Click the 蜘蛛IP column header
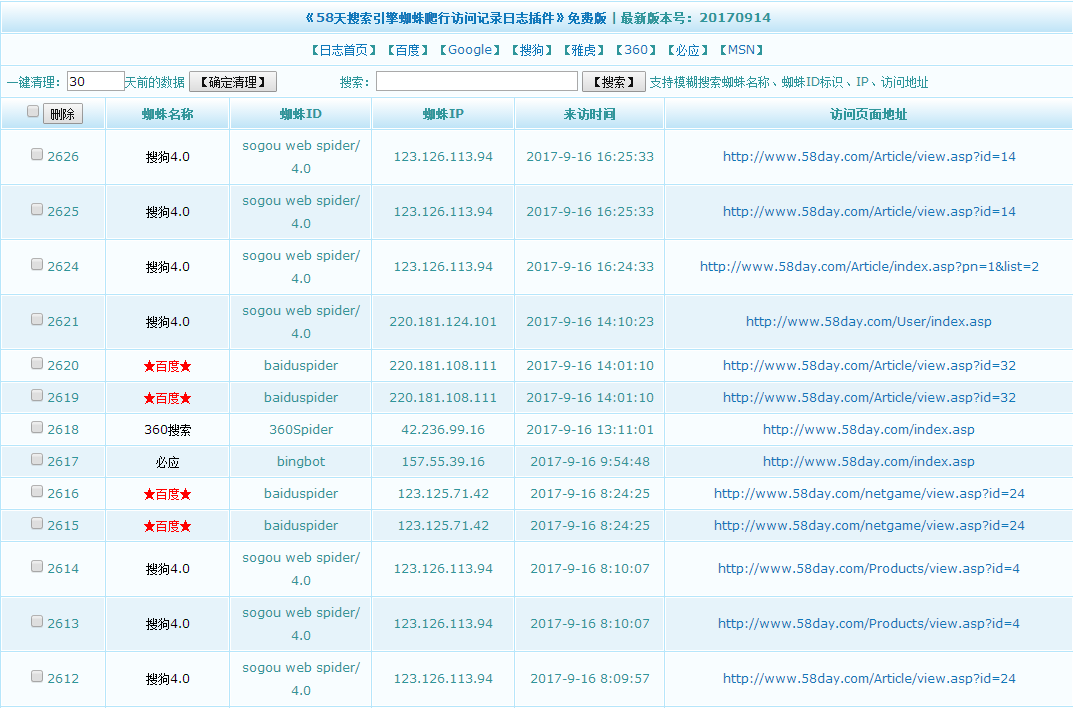This screenshot has width=1073, height=708. point(443,114)
